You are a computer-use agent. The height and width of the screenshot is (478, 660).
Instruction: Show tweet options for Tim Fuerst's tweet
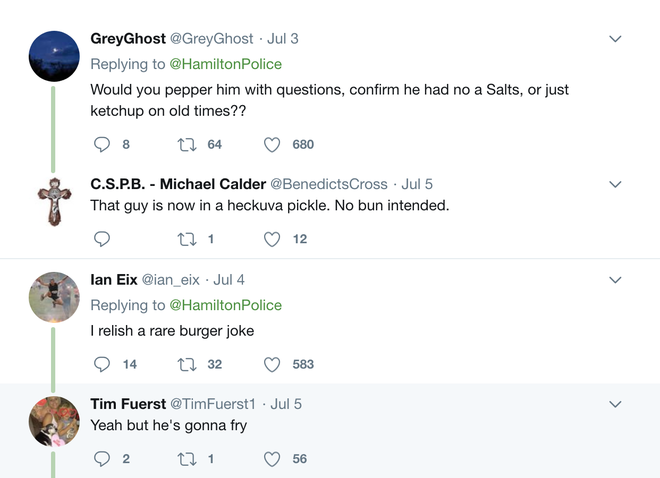coord(616,404)
